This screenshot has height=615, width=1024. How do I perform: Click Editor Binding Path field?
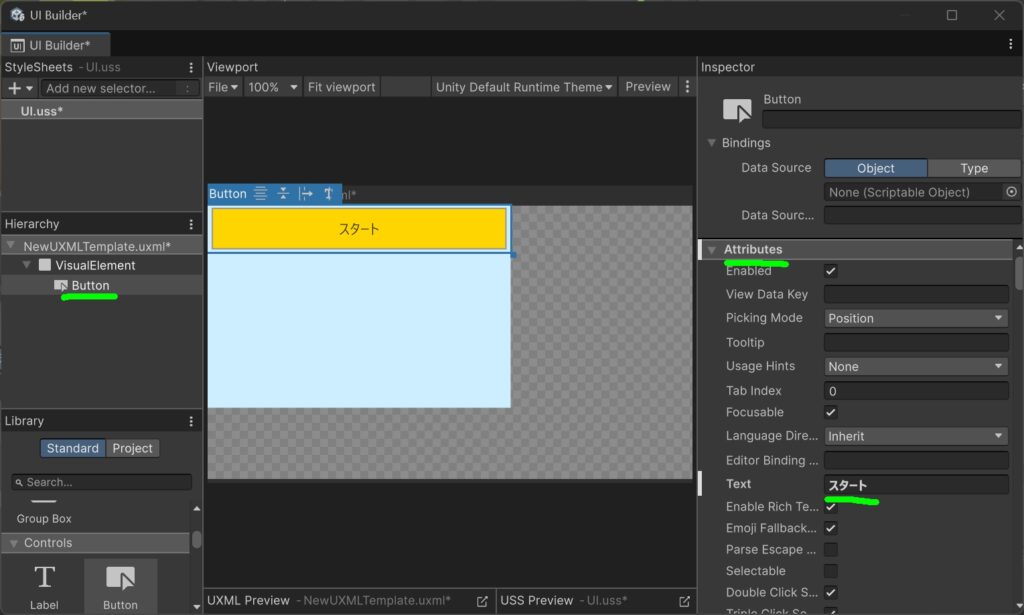[916, 460]
